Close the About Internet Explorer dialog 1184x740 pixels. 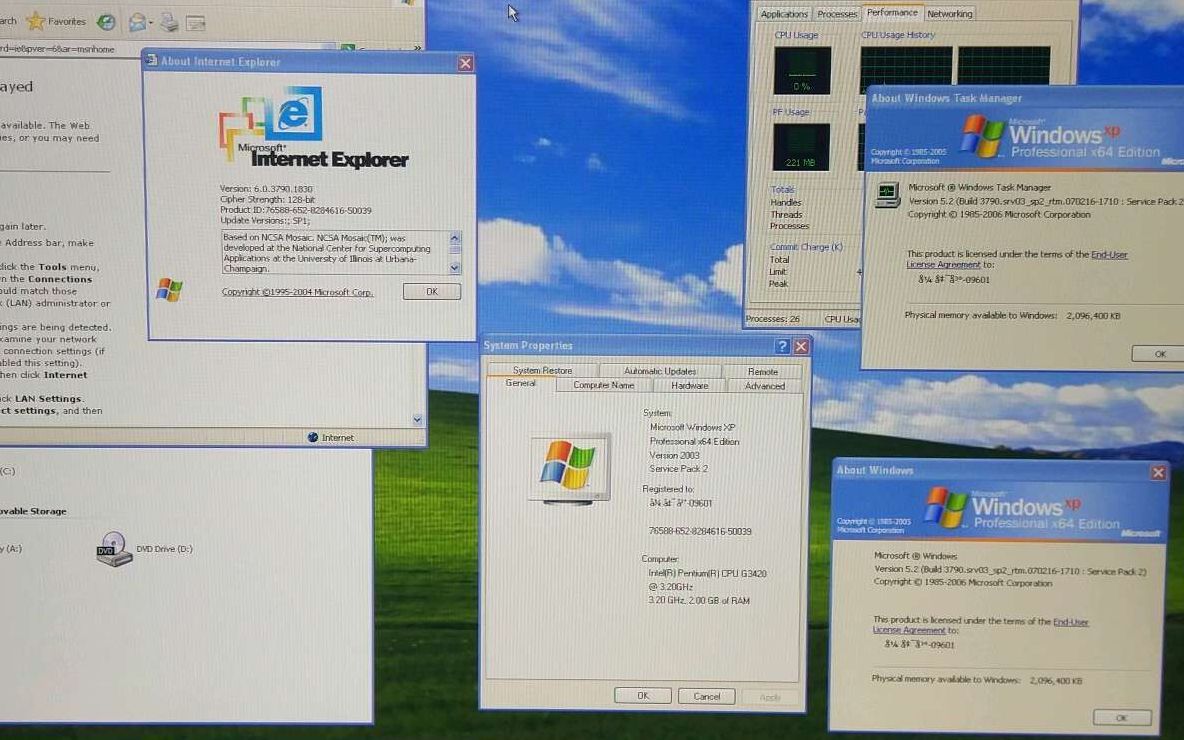click(x=465, y=63)
